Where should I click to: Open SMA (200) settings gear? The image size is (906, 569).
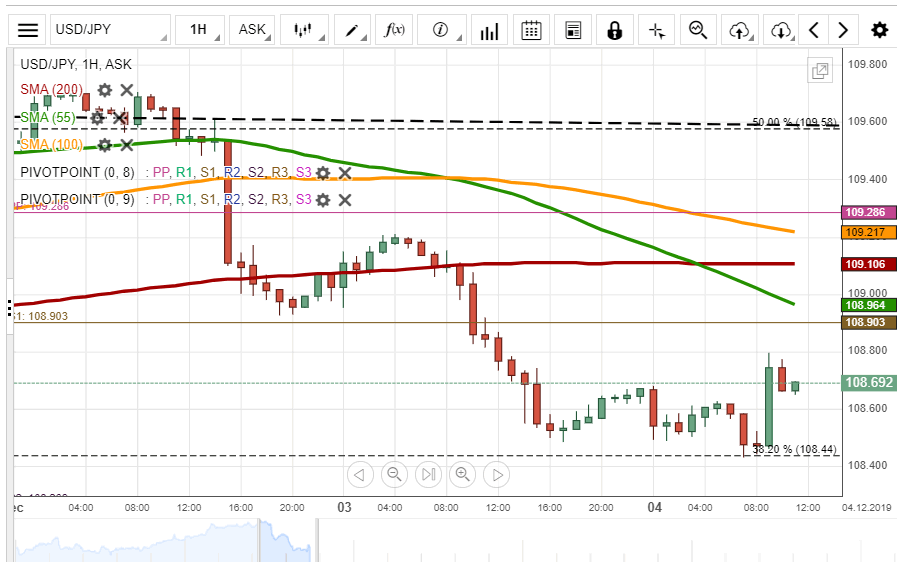point(105,90)
